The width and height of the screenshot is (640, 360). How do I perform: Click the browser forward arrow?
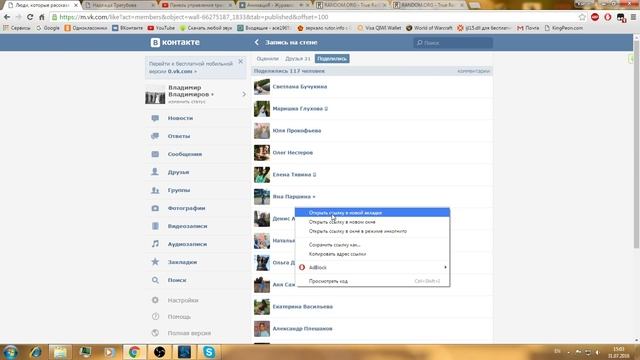pyautogui.click(x=18, y=17)
